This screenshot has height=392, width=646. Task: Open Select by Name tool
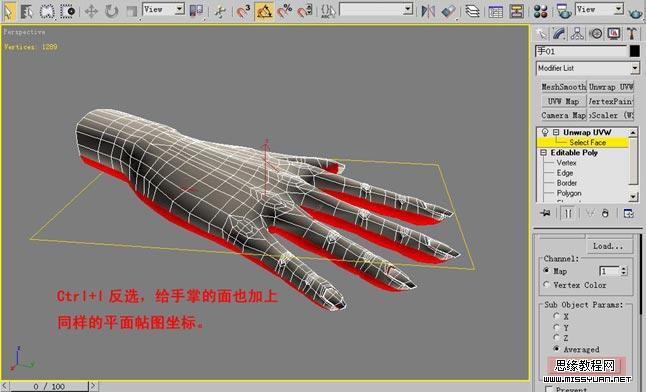click(x=26, y=11)
